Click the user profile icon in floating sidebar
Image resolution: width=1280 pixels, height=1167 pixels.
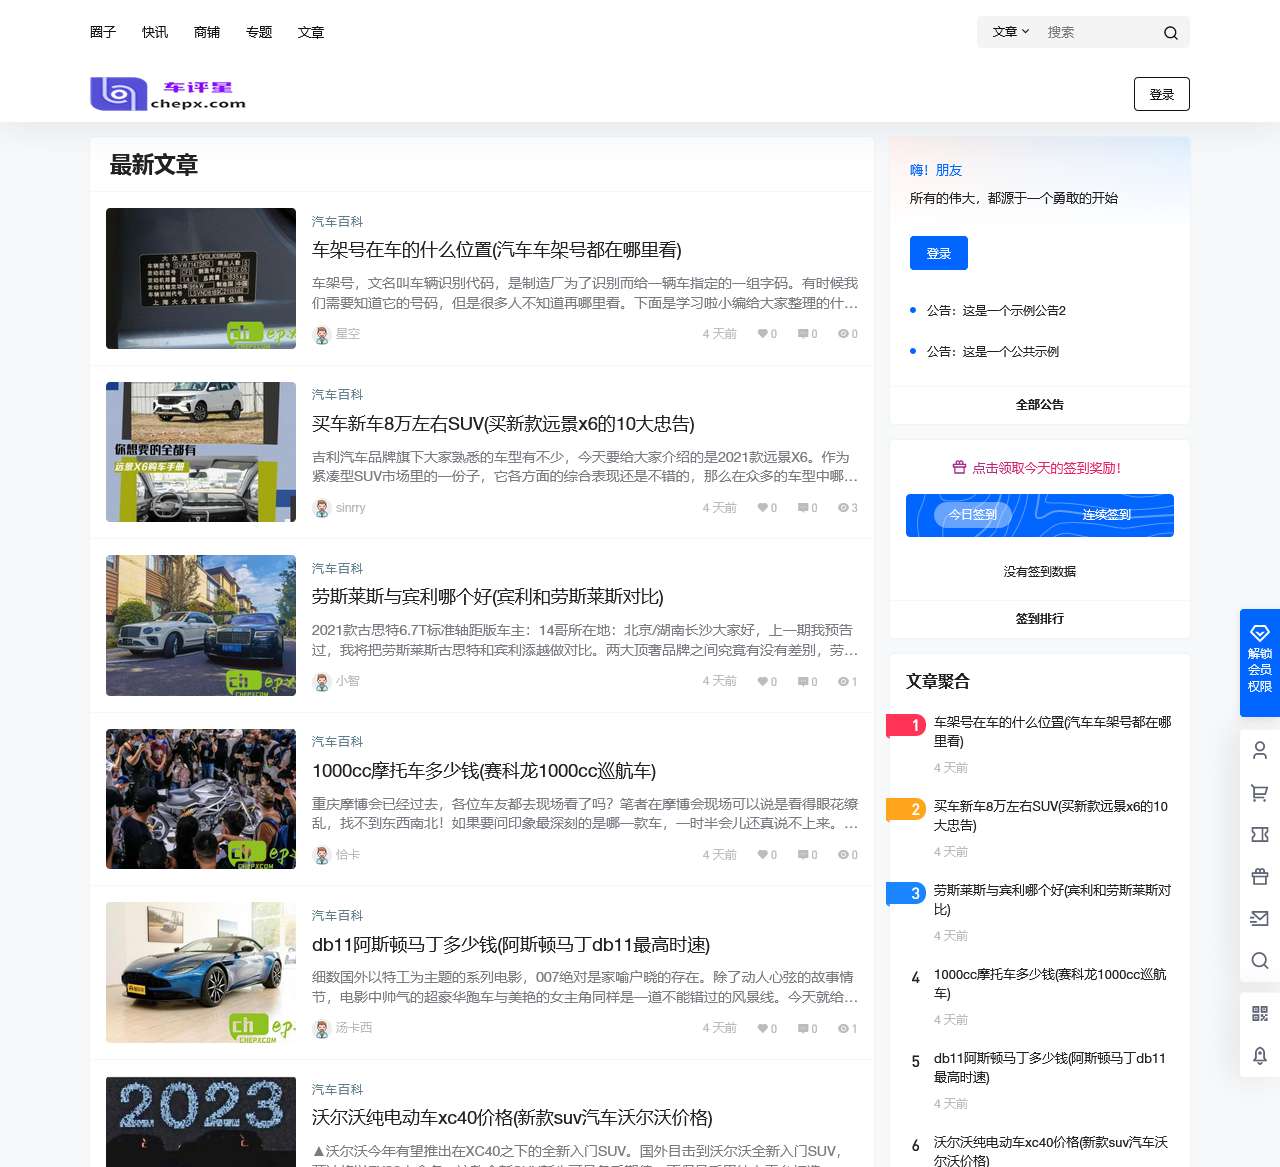coord(1260,750)
